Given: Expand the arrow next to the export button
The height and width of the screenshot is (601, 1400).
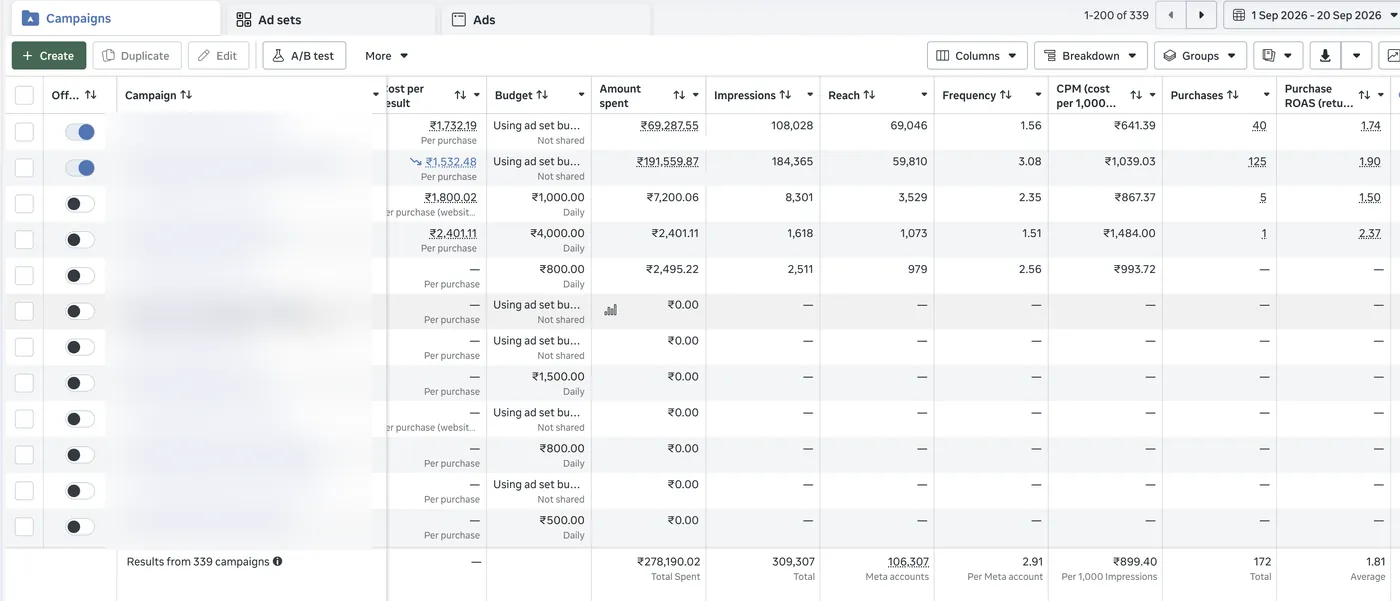Looking at the screenshot, I should [1356, 56].
